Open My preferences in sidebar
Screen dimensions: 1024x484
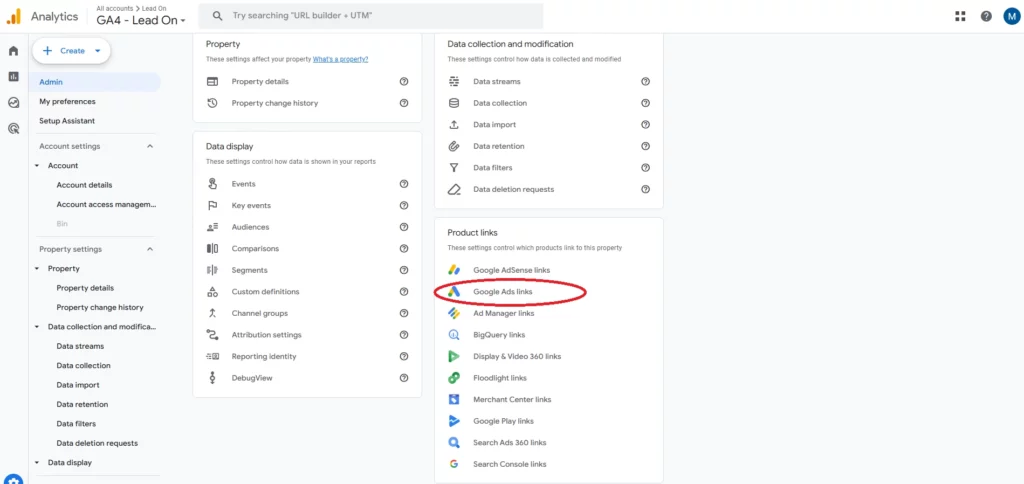pos(67,101)
